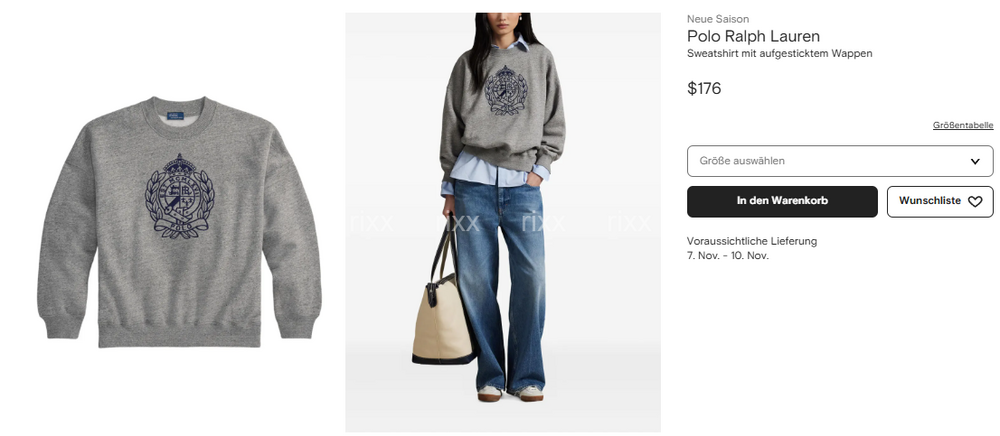Click the beige tote bag in model photo
Image resolution: width=1000 pixels, height=436 pixels.
click(x=444, y=319)
